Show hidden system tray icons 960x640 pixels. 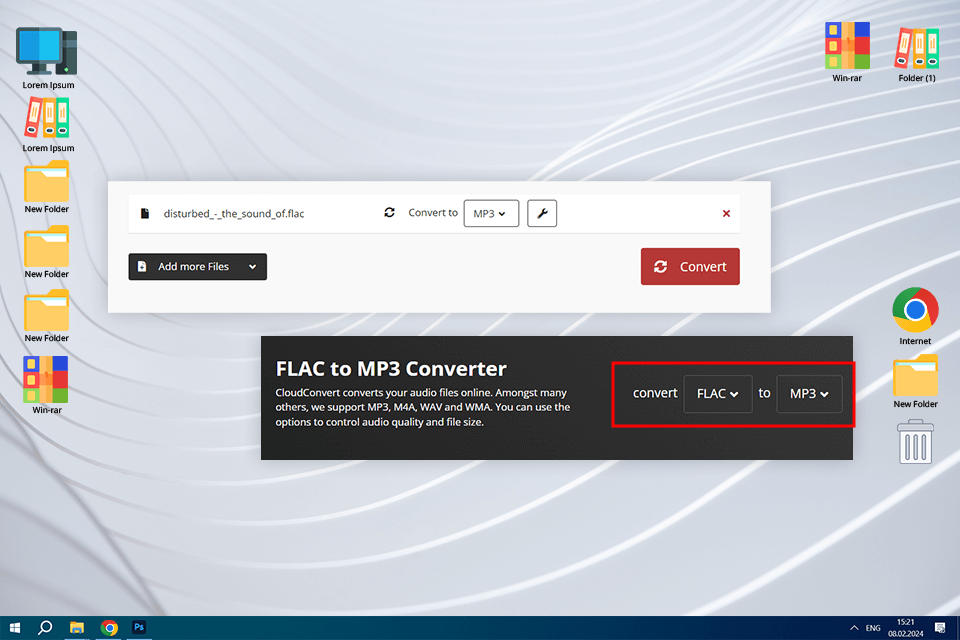[x=854, y=628]
